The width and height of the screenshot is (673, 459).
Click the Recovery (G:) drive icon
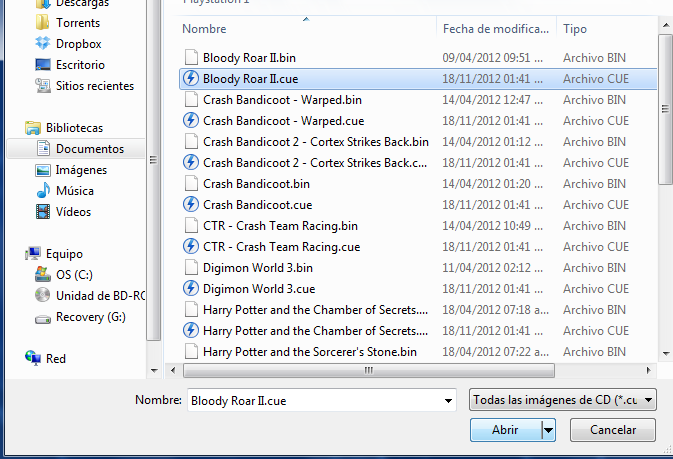point(42,318)
